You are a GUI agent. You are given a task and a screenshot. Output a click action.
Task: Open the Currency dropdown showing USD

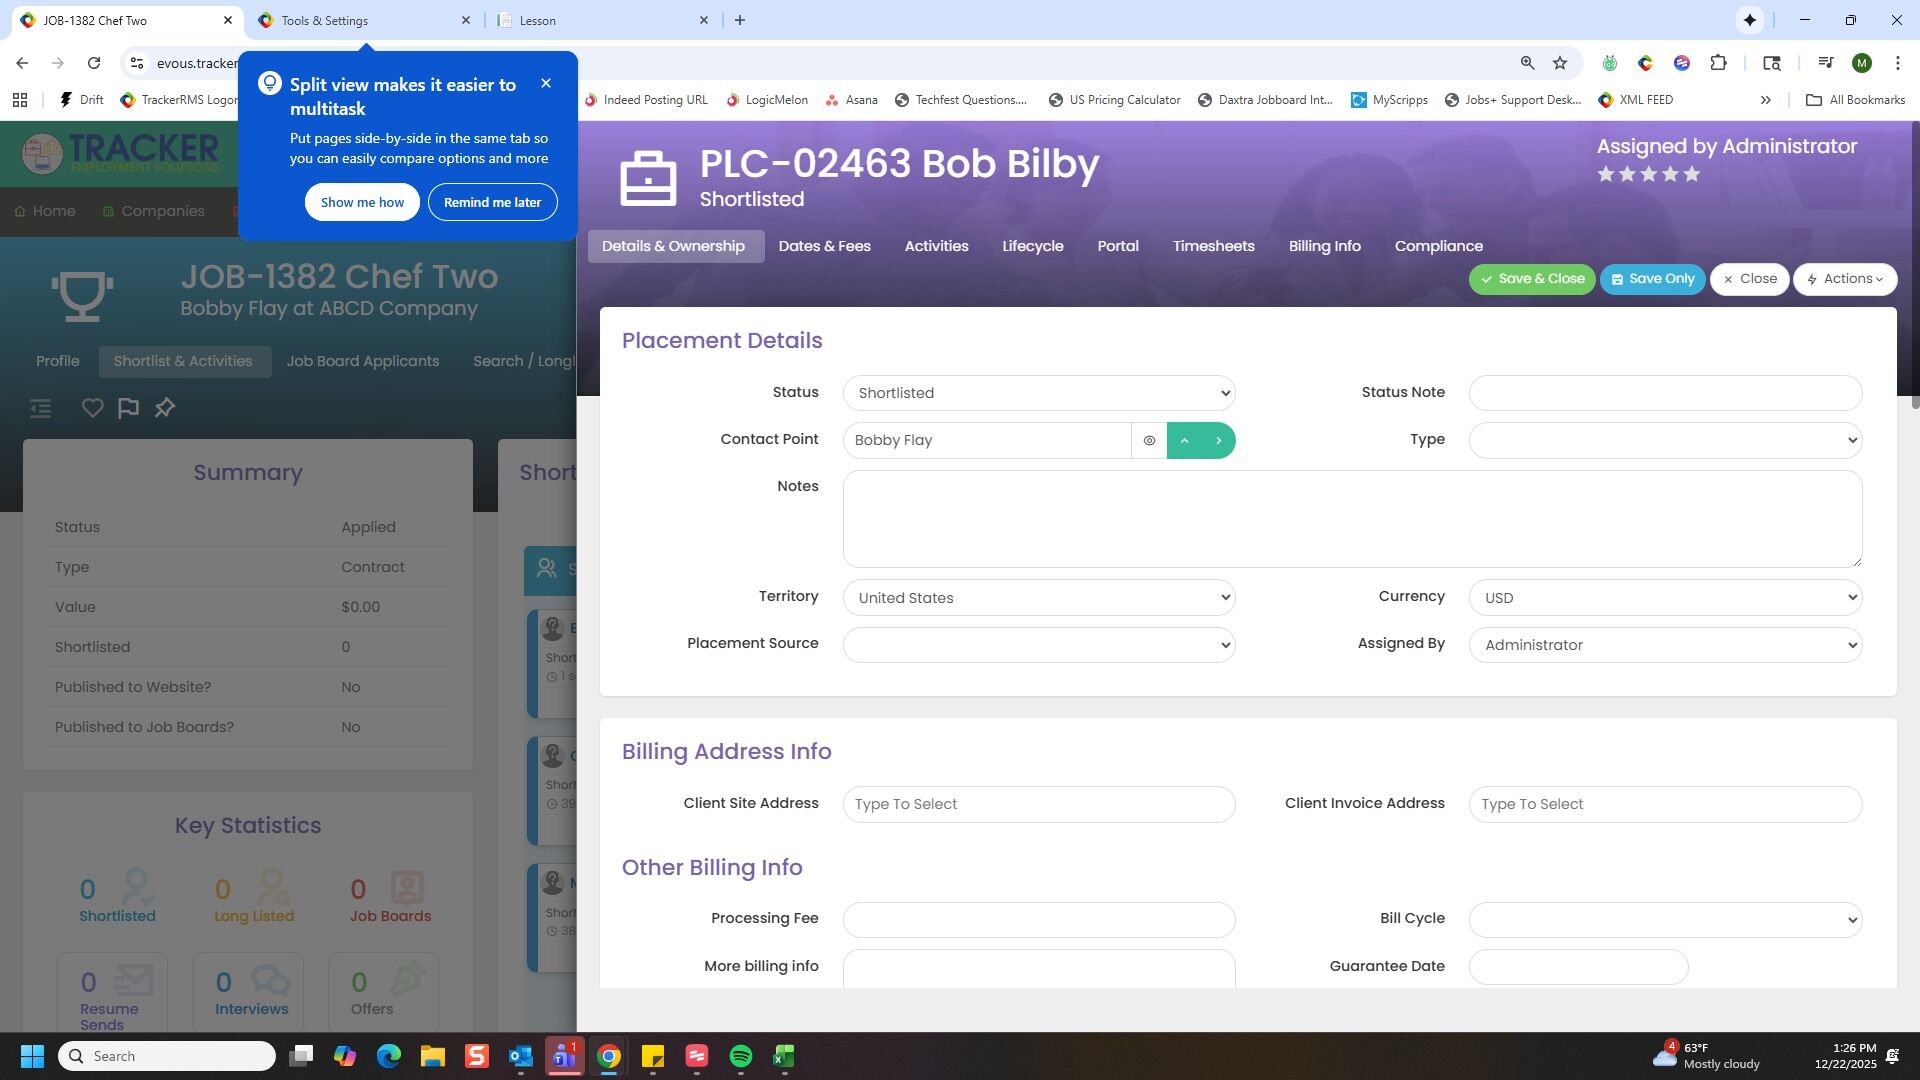[1664, 598]
